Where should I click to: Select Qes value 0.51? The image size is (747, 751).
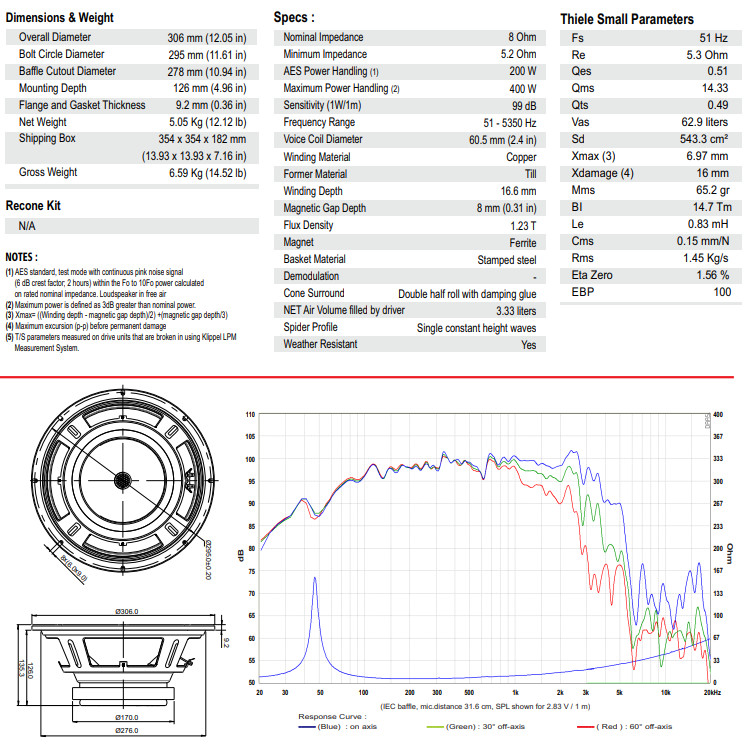(718, 71)
